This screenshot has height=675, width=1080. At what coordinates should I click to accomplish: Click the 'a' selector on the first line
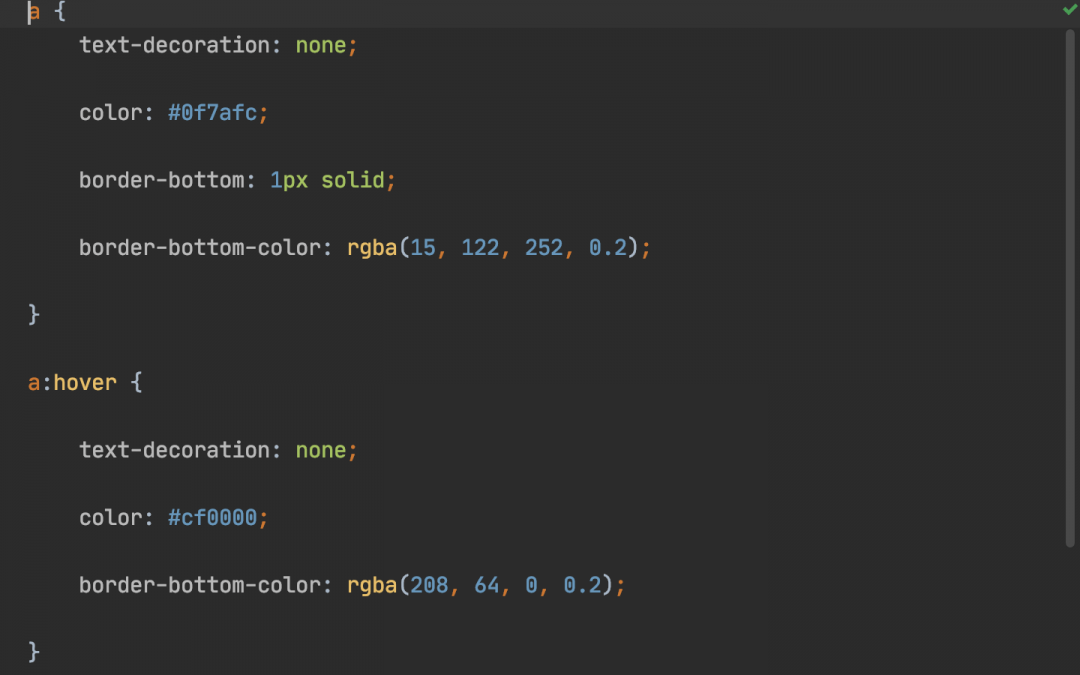(34, 13)
